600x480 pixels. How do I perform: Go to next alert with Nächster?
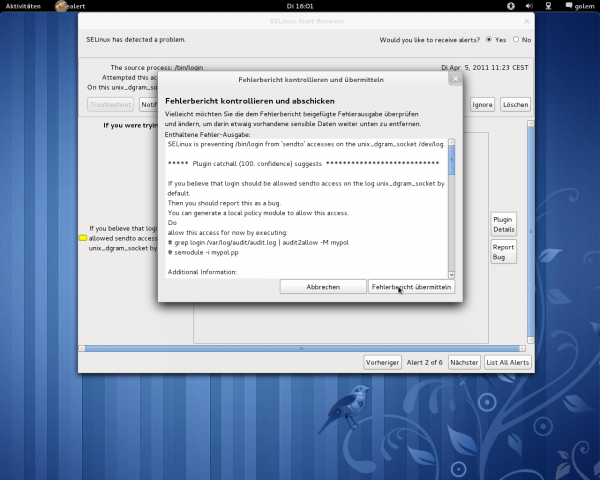464,362
